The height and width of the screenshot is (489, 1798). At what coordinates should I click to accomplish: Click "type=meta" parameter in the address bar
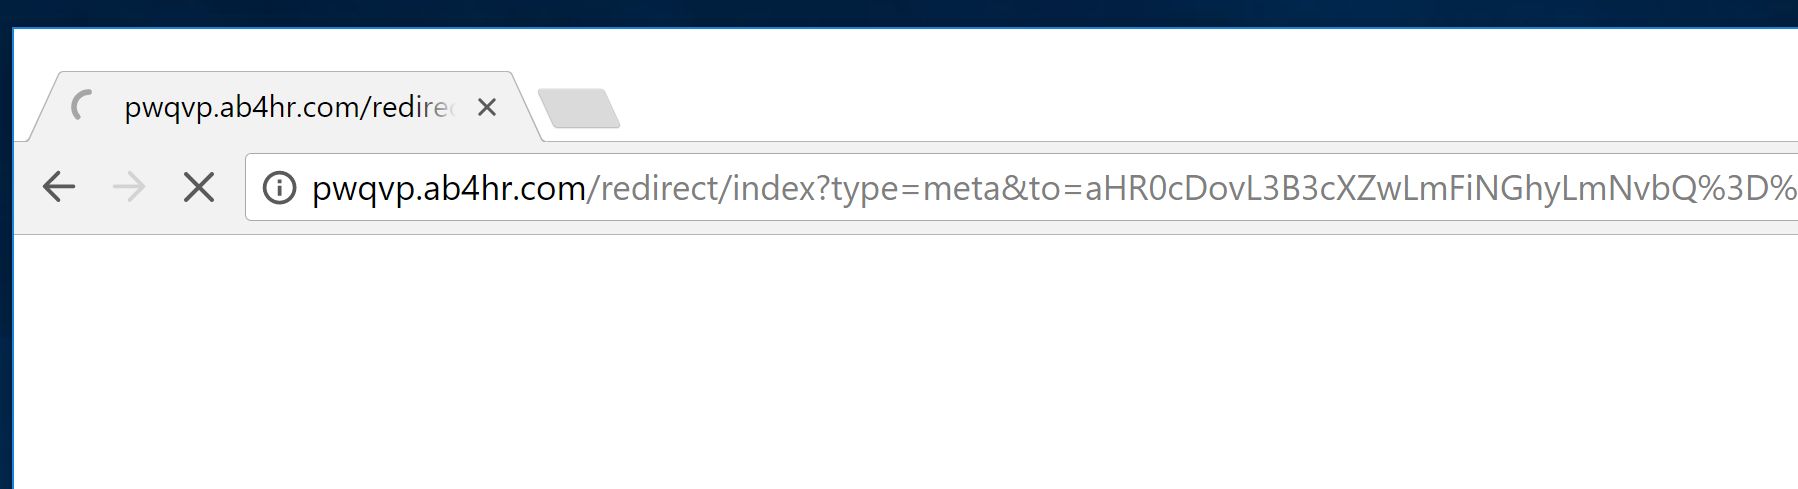(x=913, y=188)
